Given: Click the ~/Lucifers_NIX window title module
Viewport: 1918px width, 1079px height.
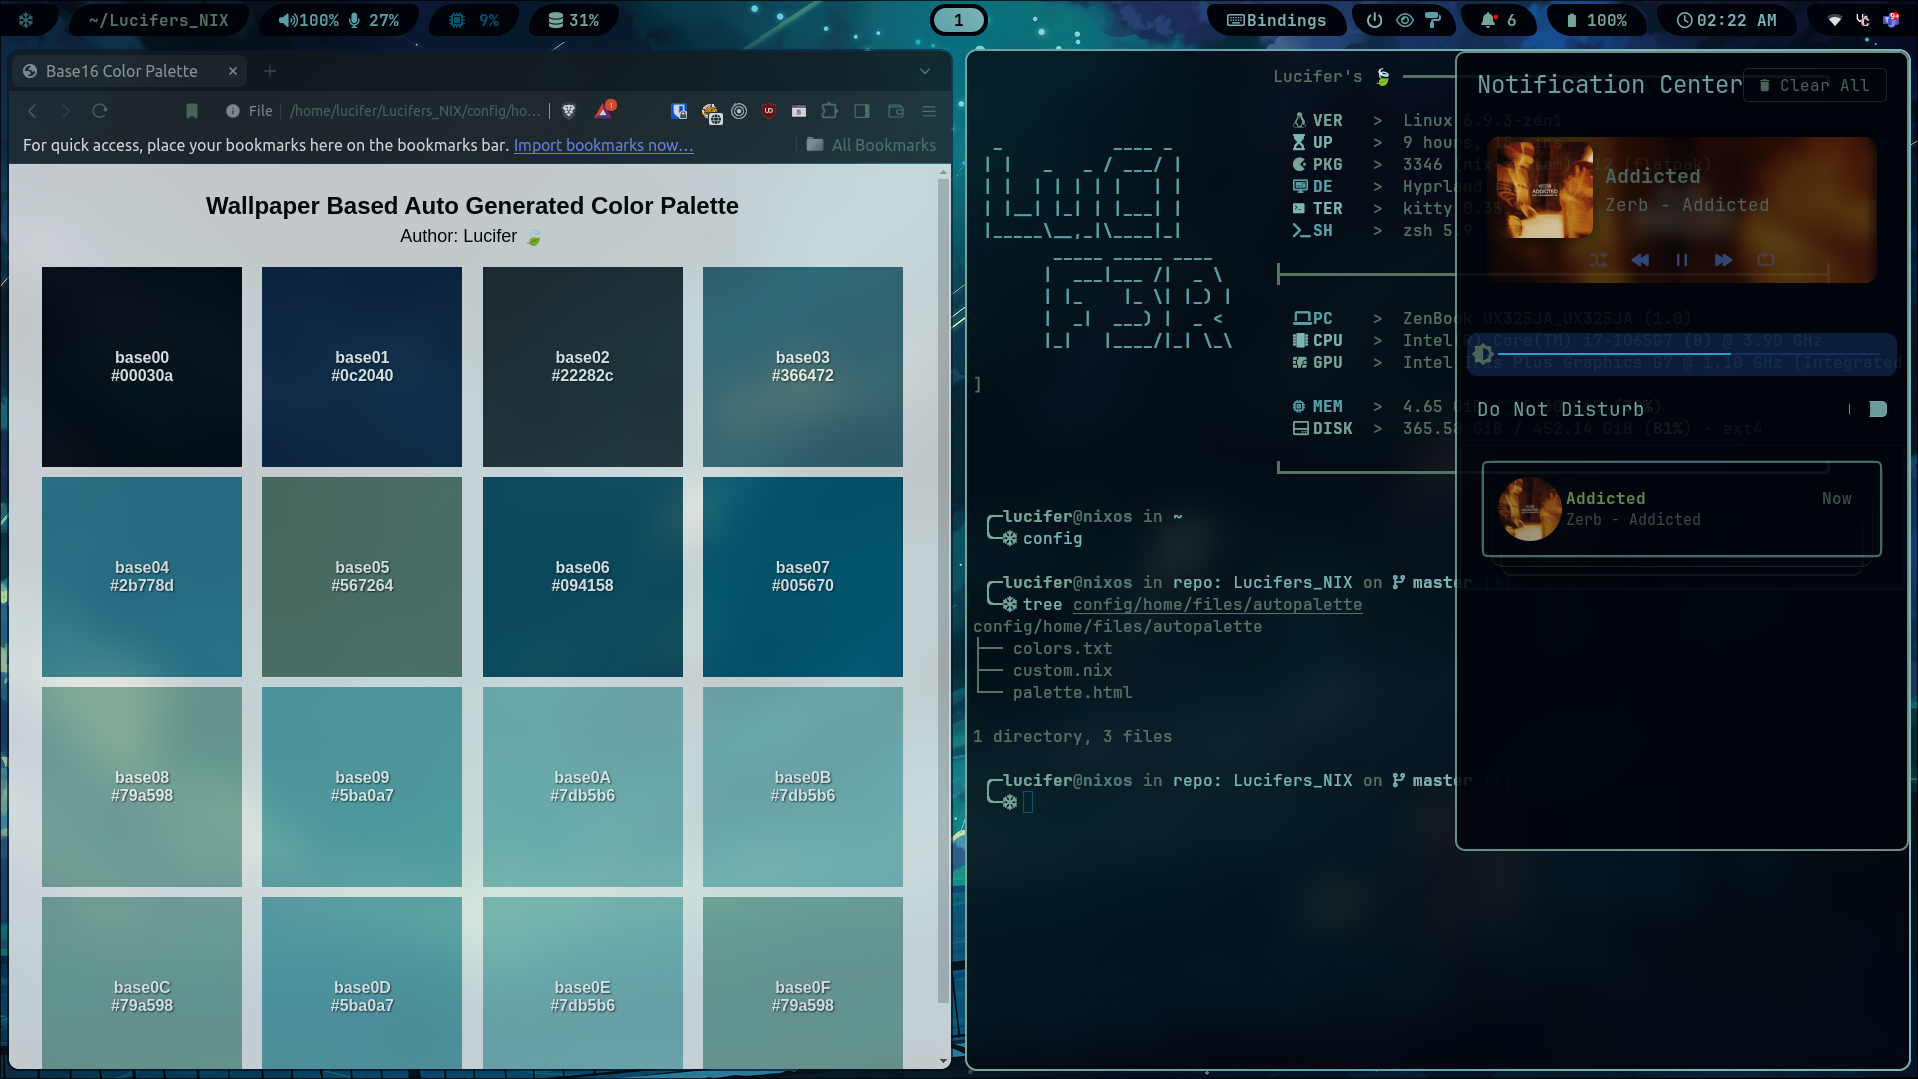Looking at the screenshot, I should 158,20.
